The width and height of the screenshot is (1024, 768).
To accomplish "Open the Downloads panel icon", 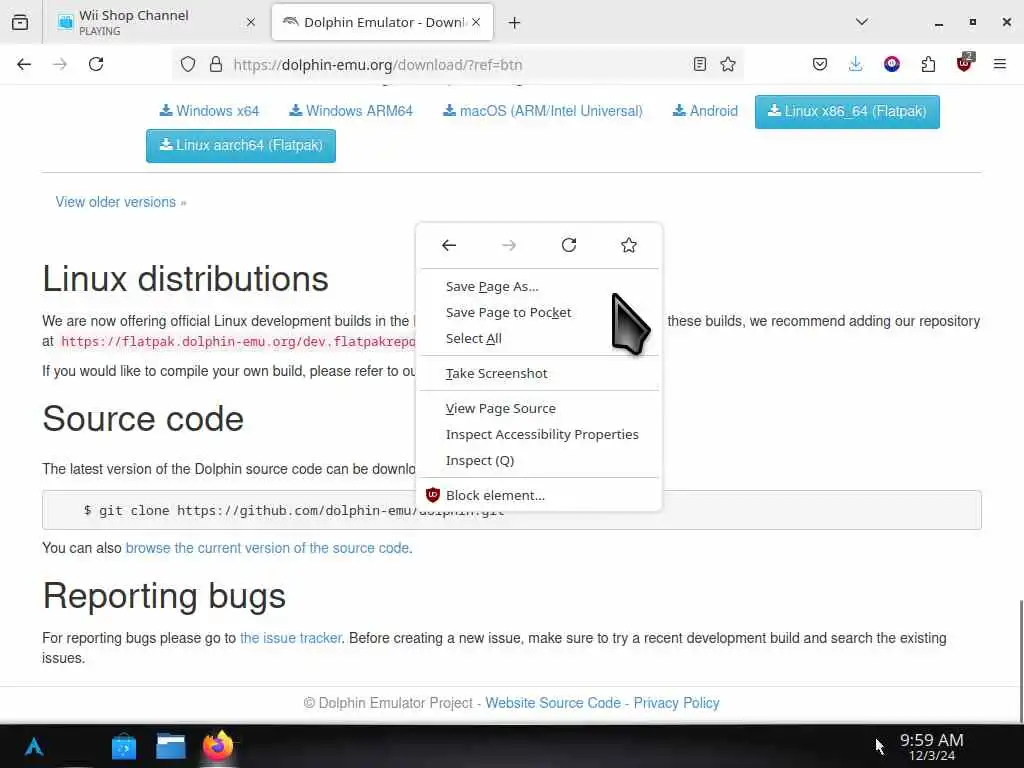I will 856,64.
